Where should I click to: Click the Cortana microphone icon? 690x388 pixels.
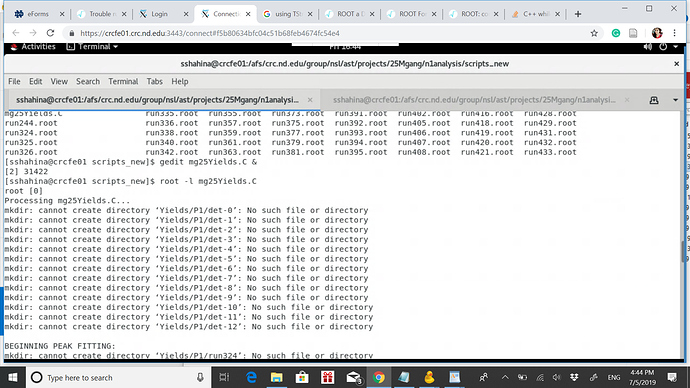click(200, 377)
